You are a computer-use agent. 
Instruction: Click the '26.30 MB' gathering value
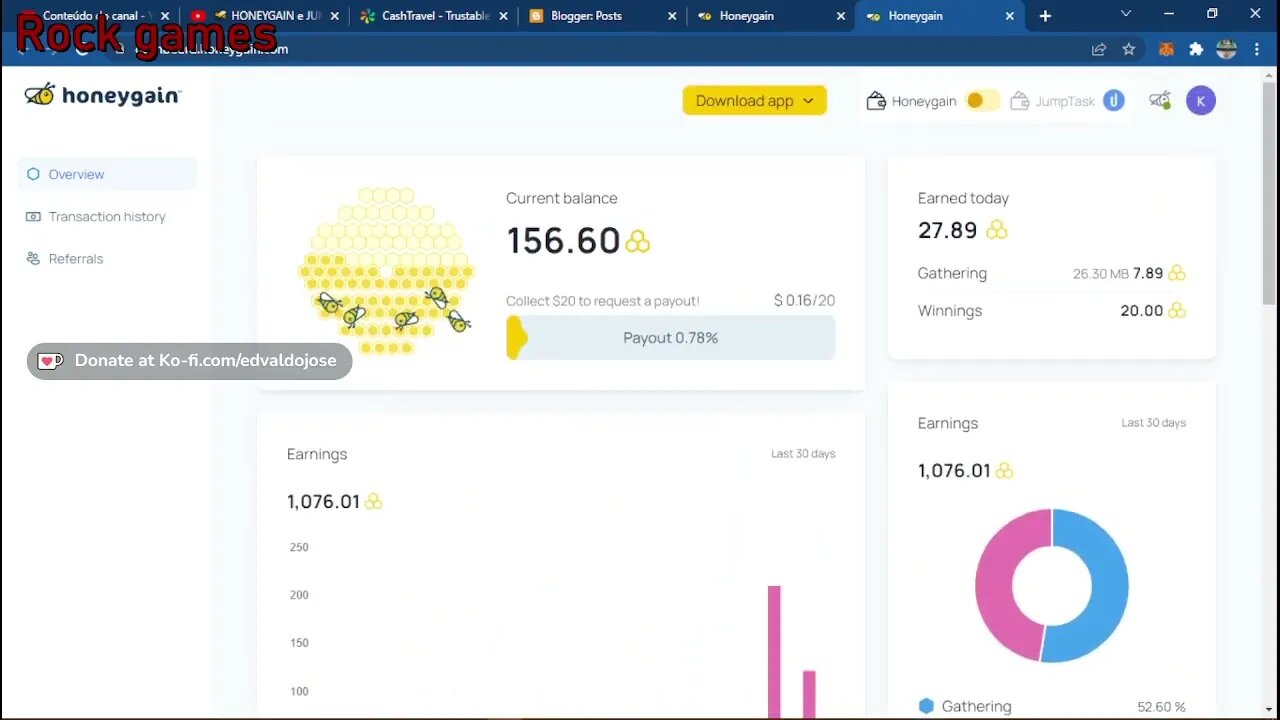tap(1101, 274)
